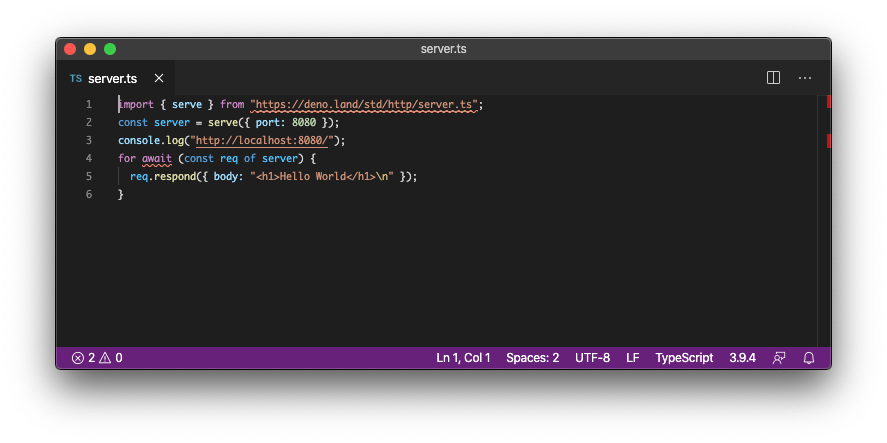Viewport: 887px width, 443px height.
Task: Open the errors count in status bar
Action: coord(83,358)
